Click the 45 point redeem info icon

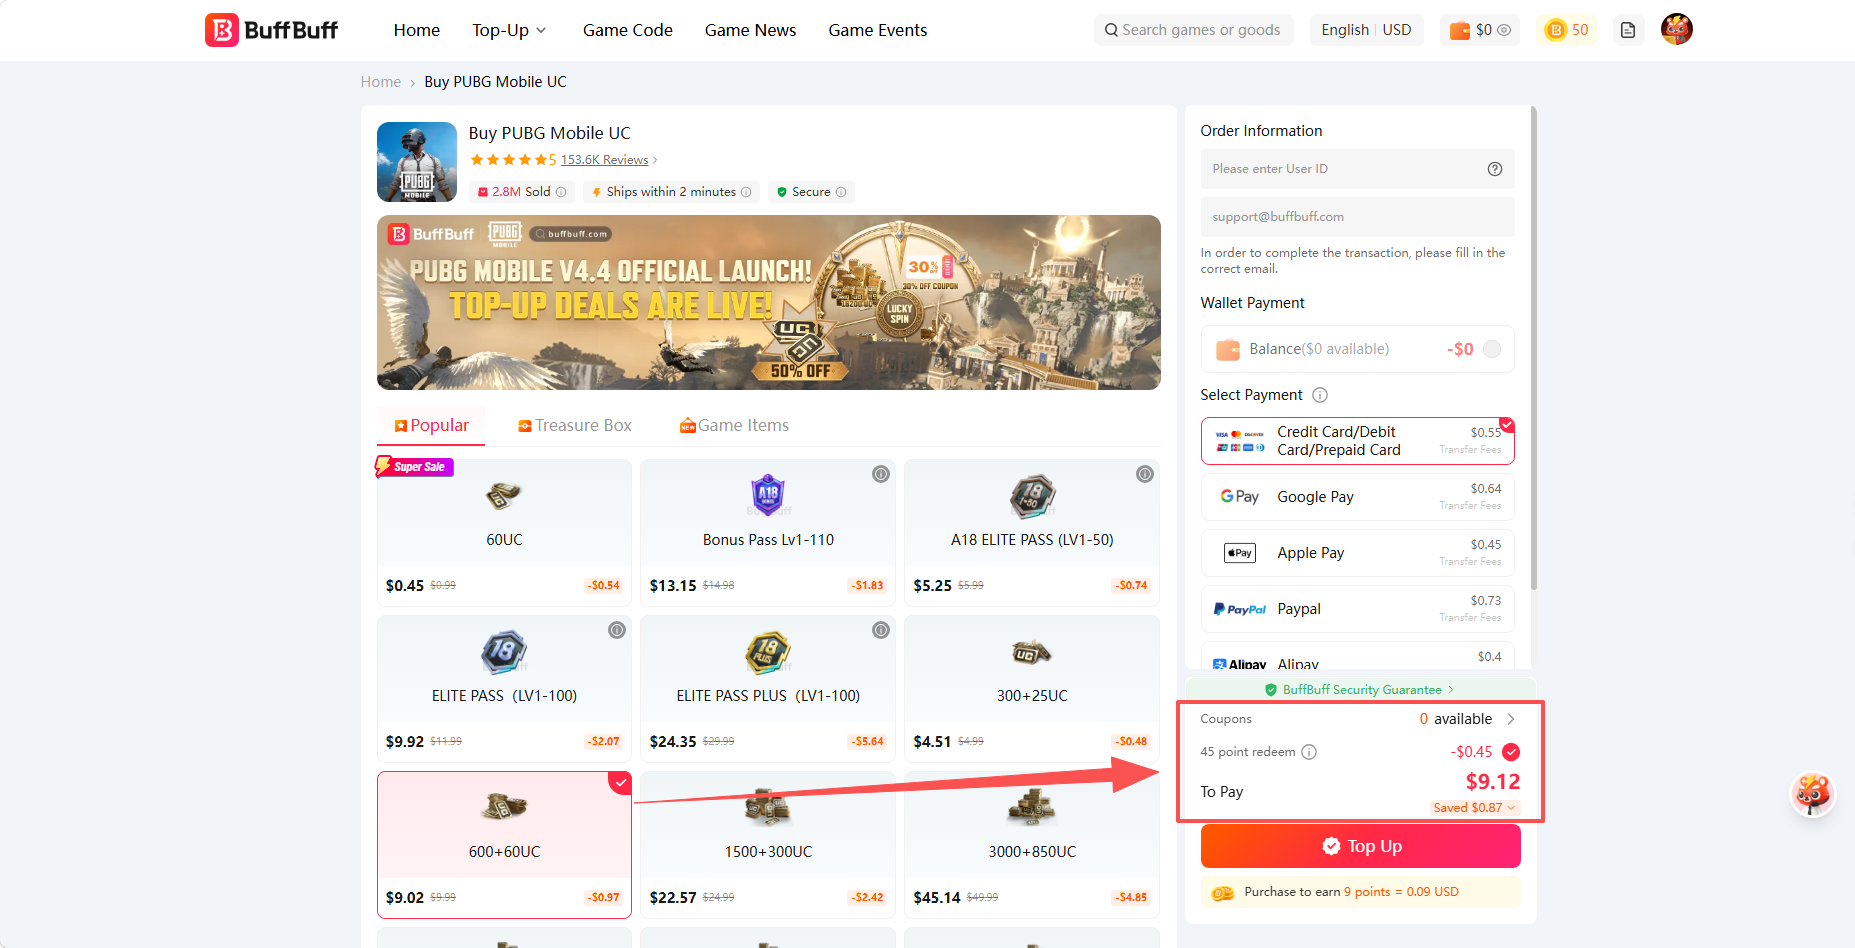(x=1309, y=752)
